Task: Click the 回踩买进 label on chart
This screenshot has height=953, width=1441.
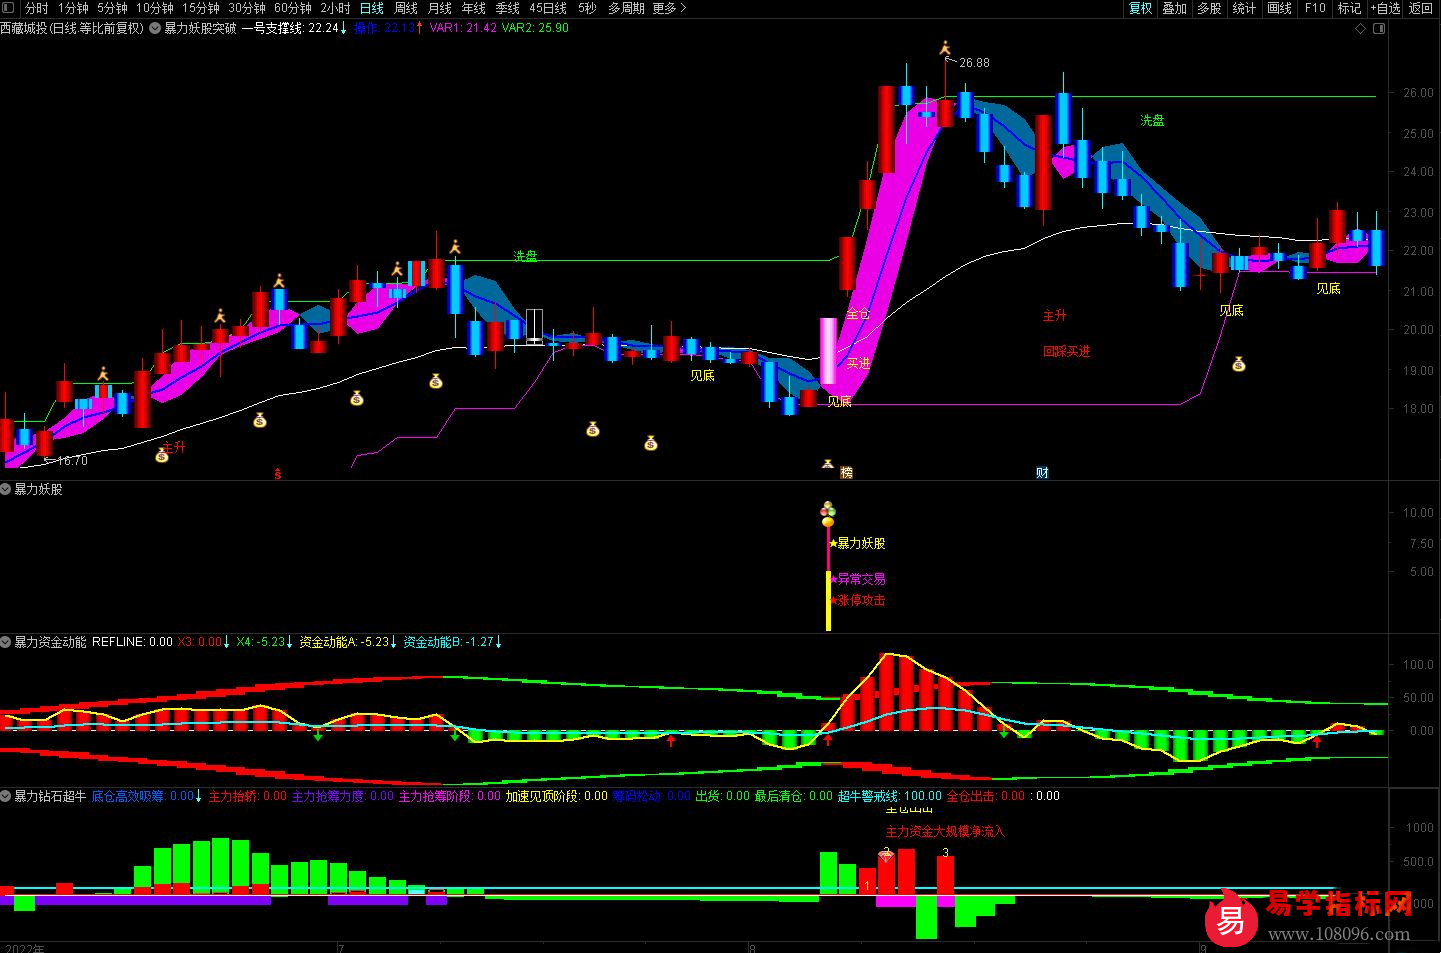Action: tap(1067, 351)
